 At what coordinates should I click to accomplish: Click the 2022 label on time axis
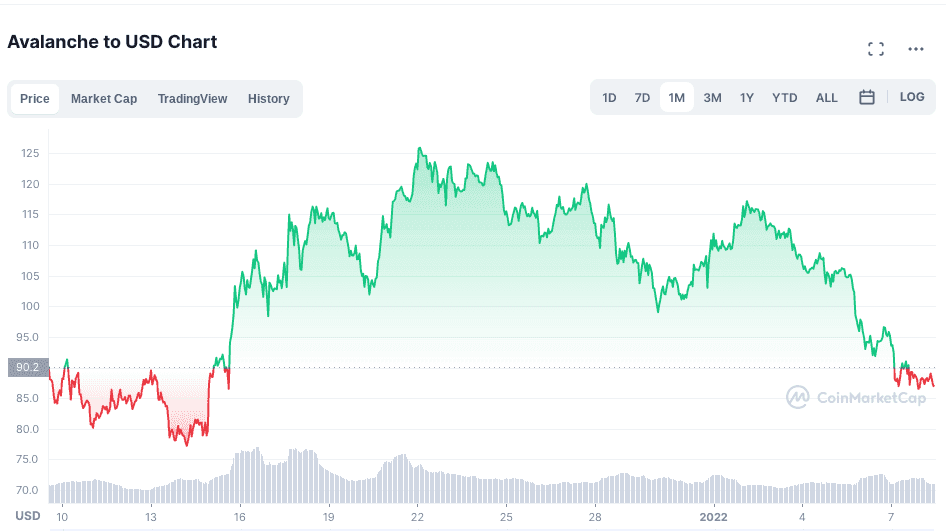tap(714, 517)
